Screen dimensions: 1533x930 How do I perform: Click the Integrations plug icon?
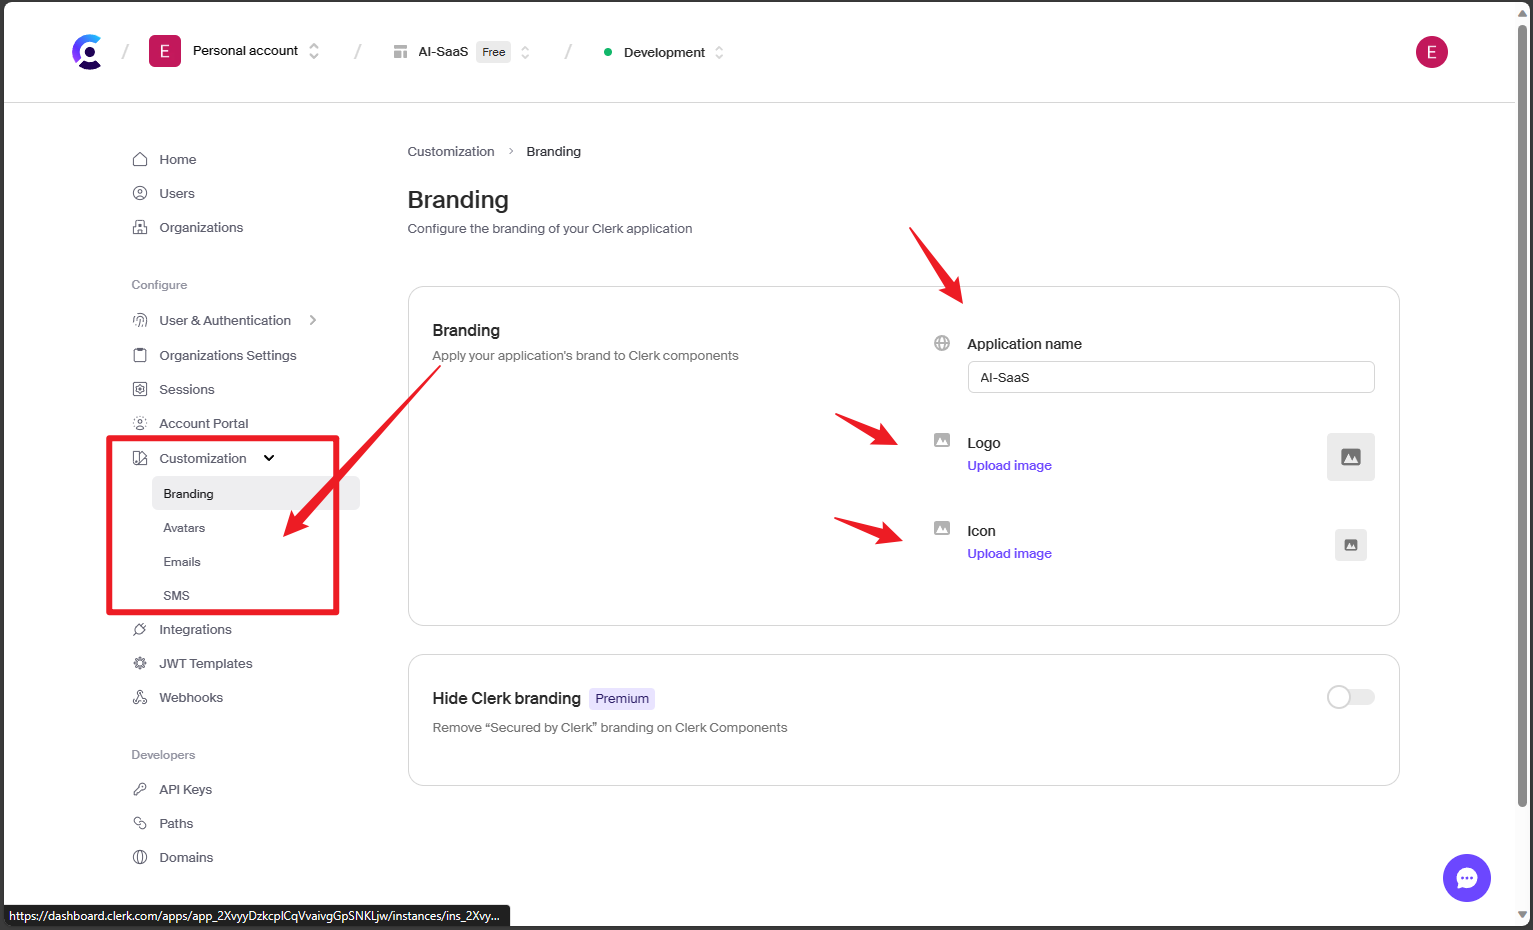tap(140, 629)
